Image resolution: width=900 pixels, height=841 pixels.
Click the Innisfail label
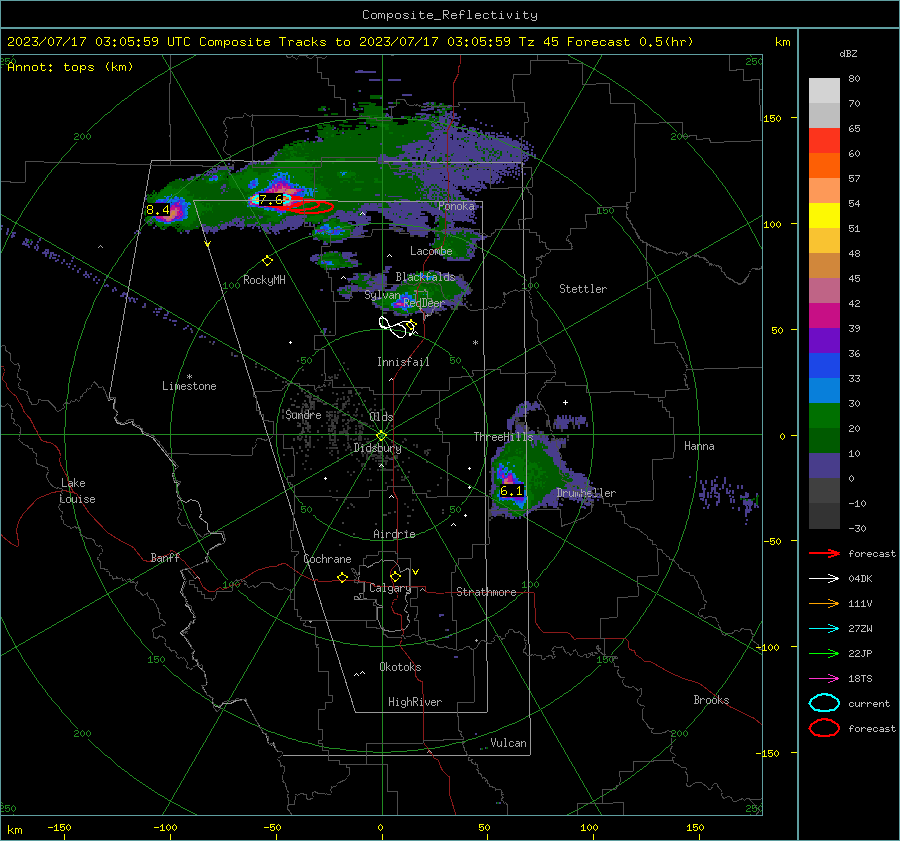(403, 362)
